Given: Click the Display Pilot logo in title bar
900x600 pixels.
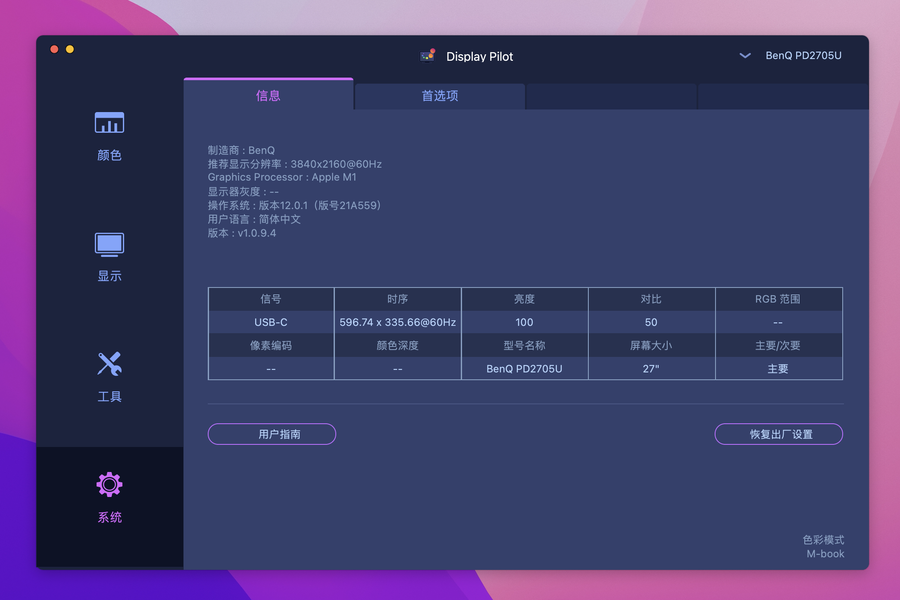Looking at the screenshot, I should [428, 56].
